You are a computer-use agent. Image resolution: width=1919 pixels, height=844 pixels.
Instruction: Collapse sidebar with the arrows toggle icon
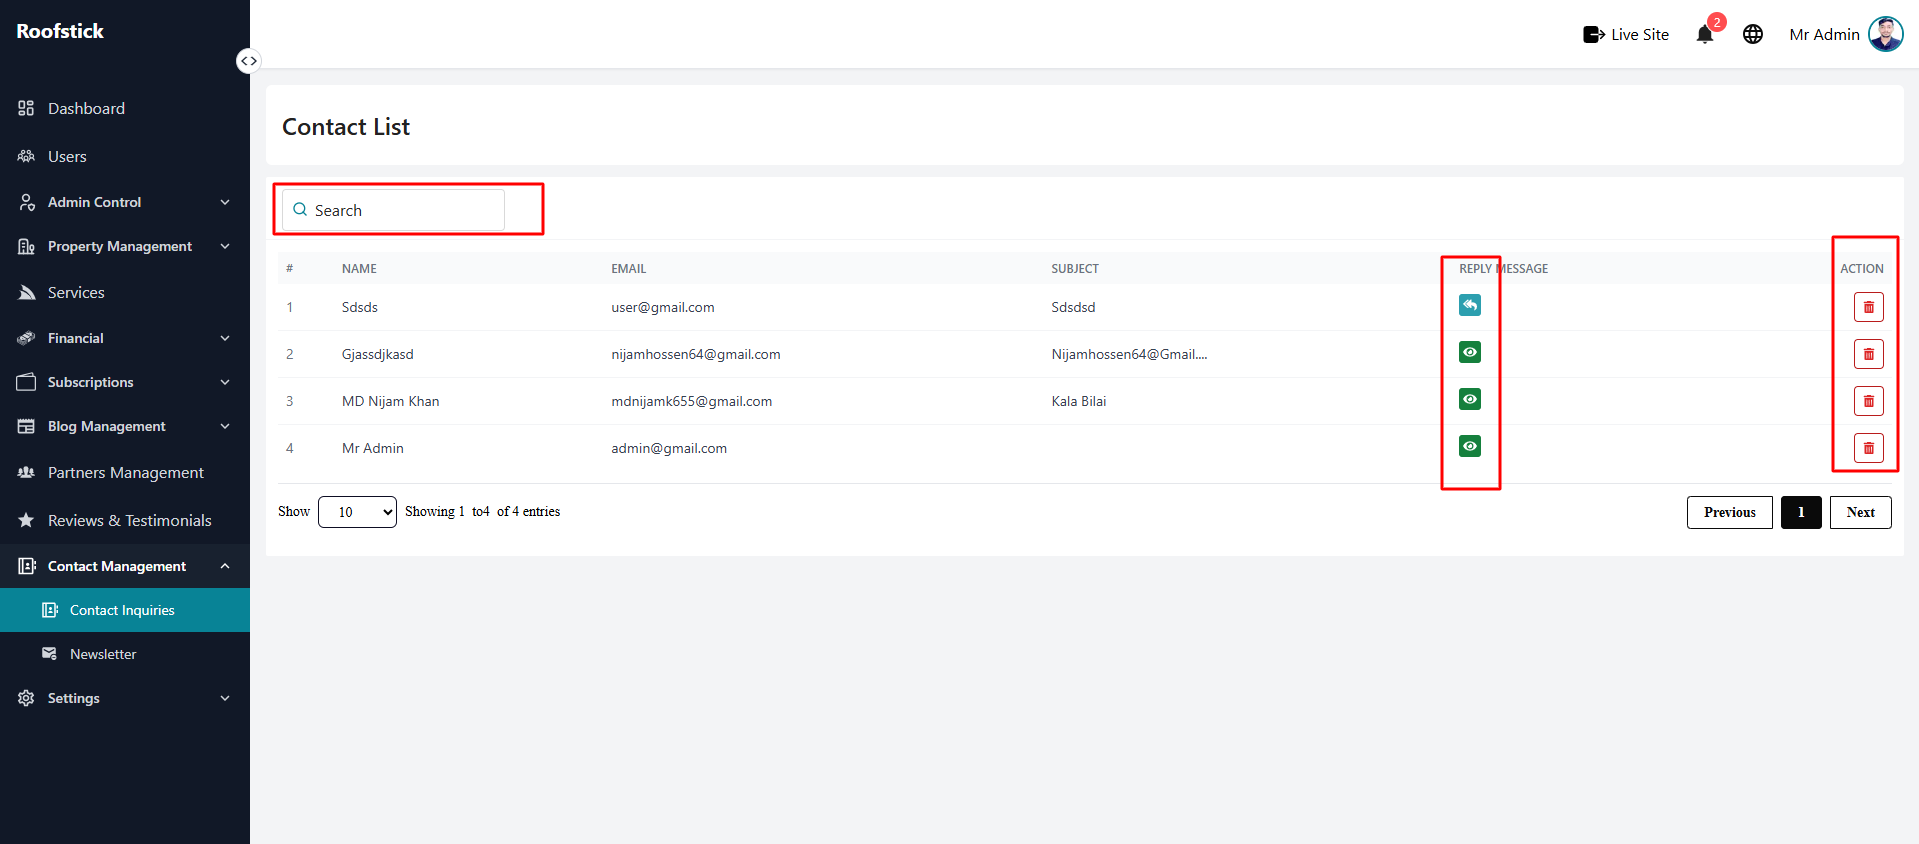(x=248, y=61)
